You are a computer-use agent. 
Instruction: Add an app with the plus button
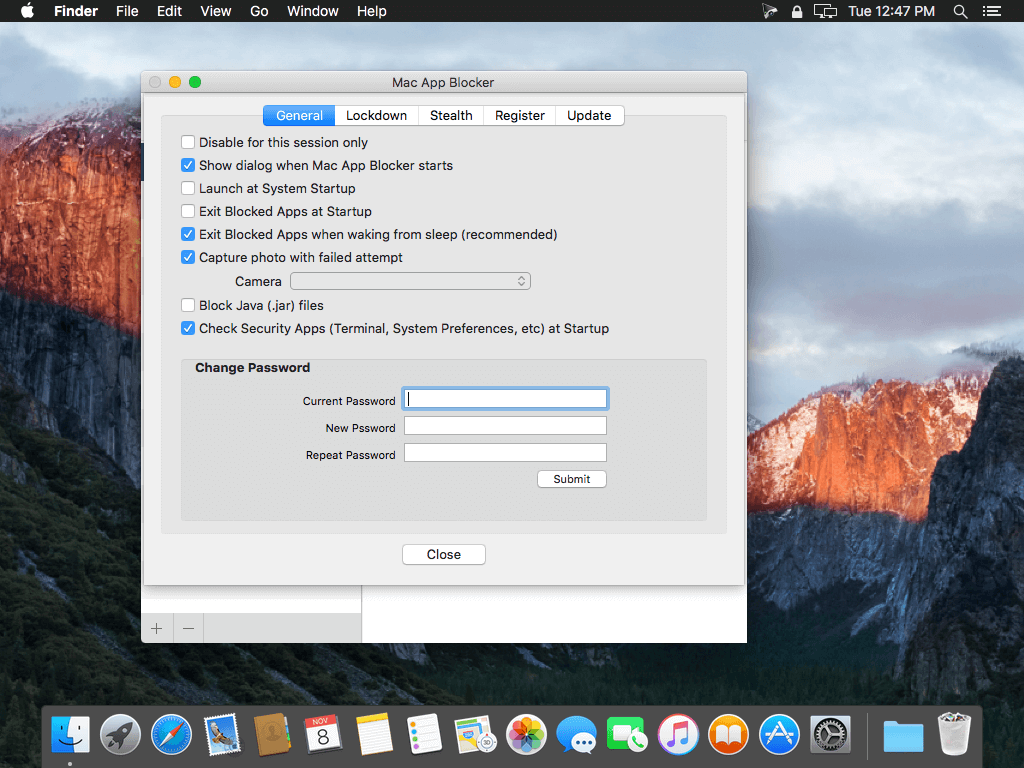[x=157, y=628]
